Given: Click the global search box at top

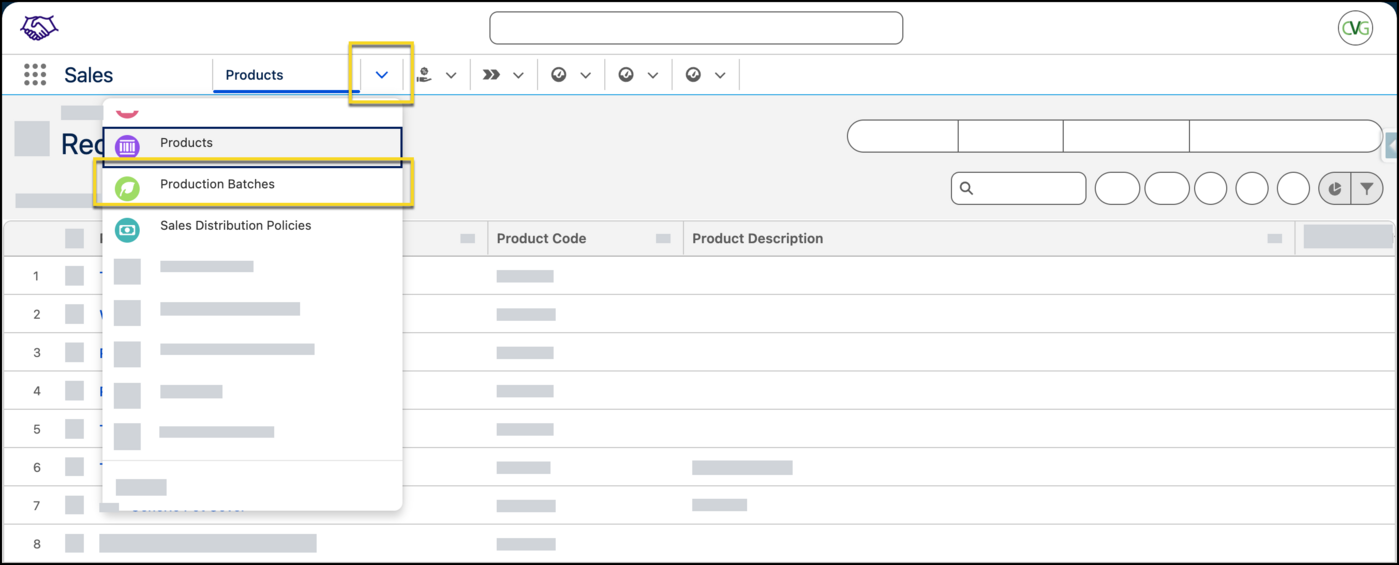Looking at the screenshot, I should pos(696,28).
